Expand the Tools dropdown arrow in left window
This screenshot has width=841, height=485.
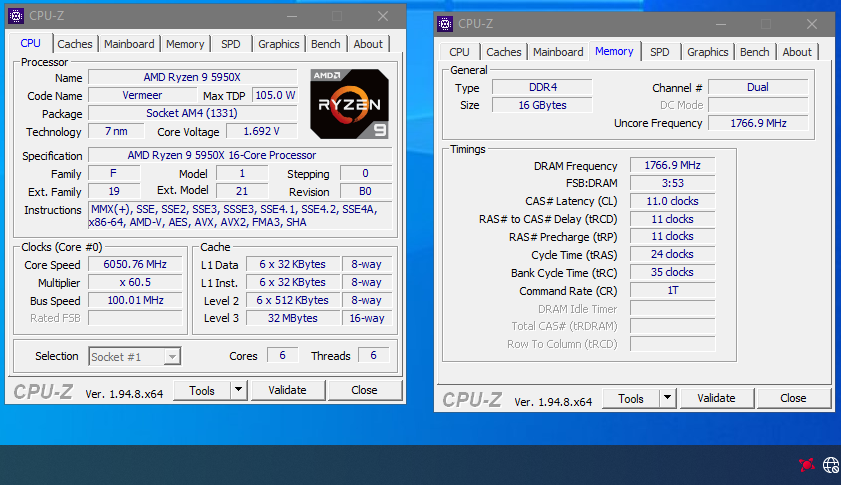239,390
